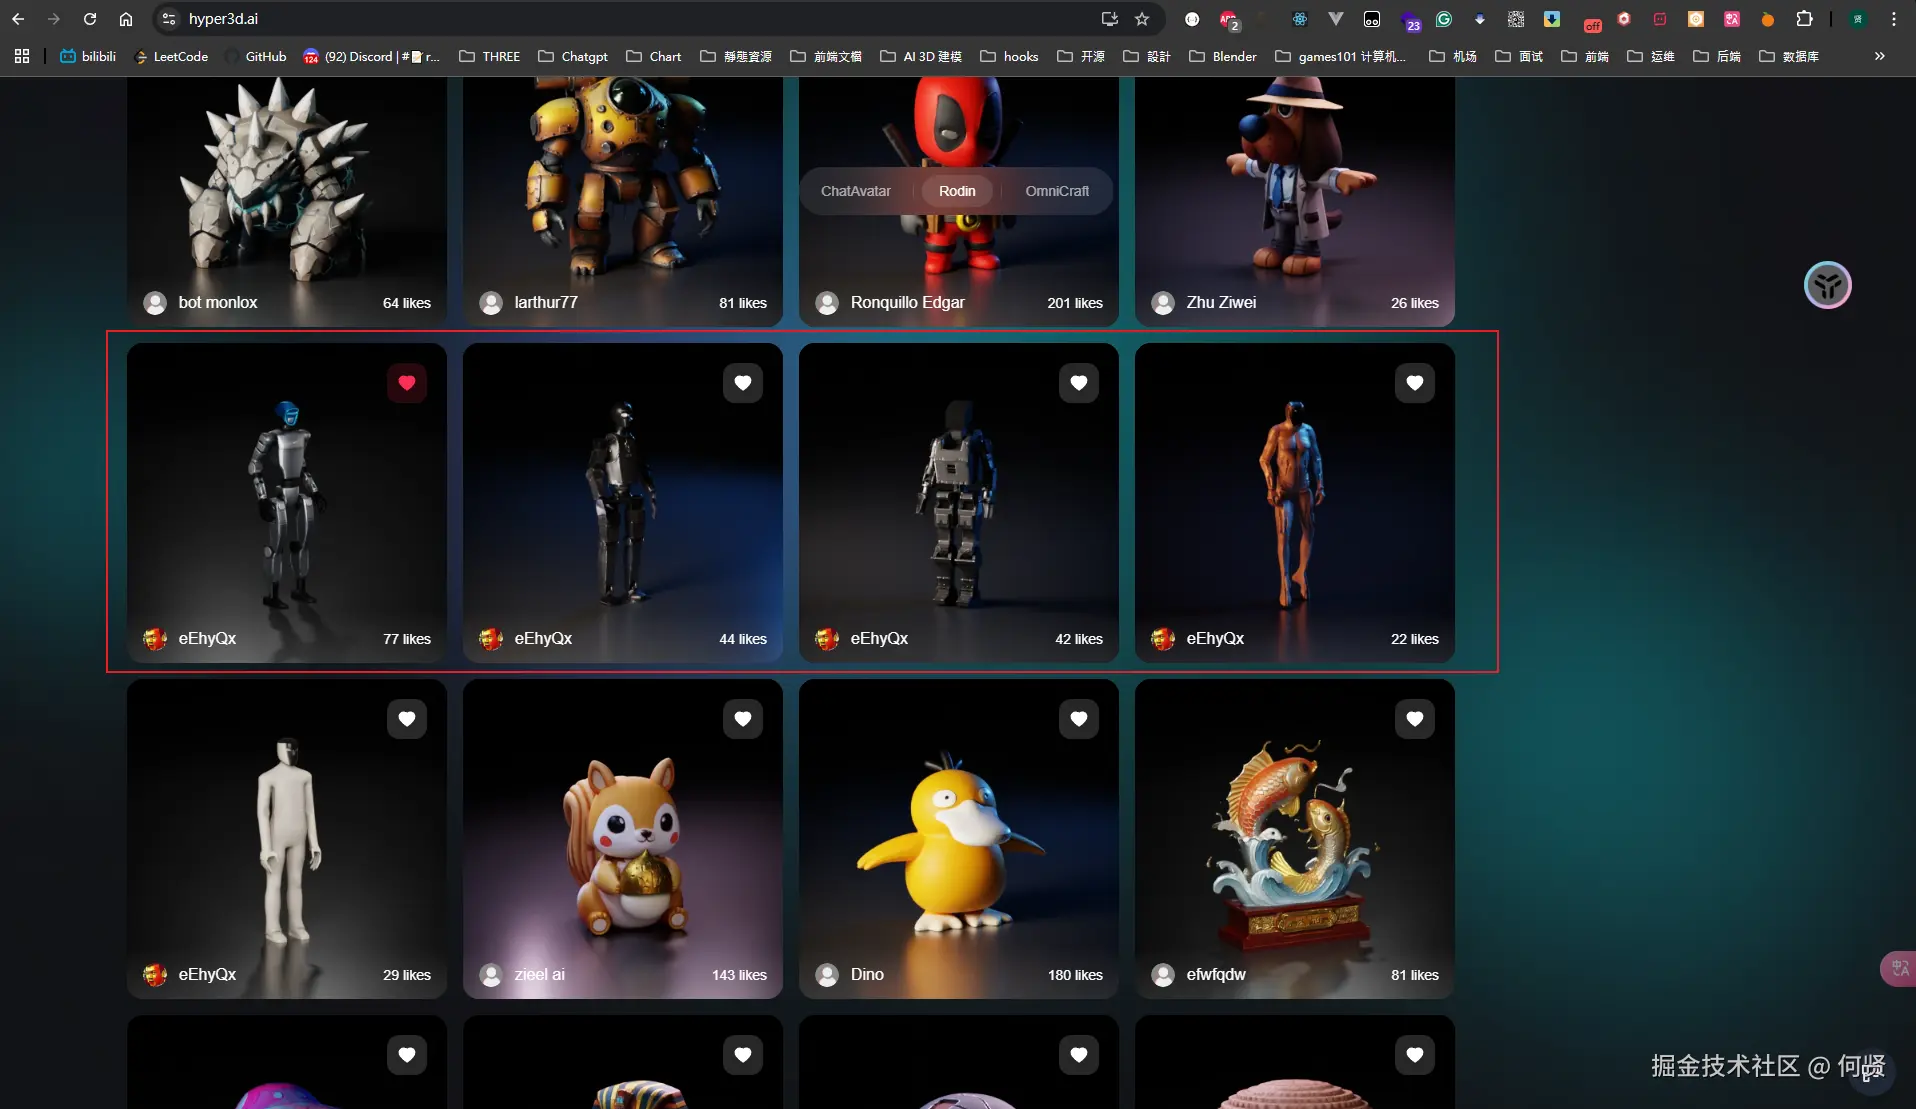Click eEhyQx avatar on the 77 likes card

pos(155,639)
